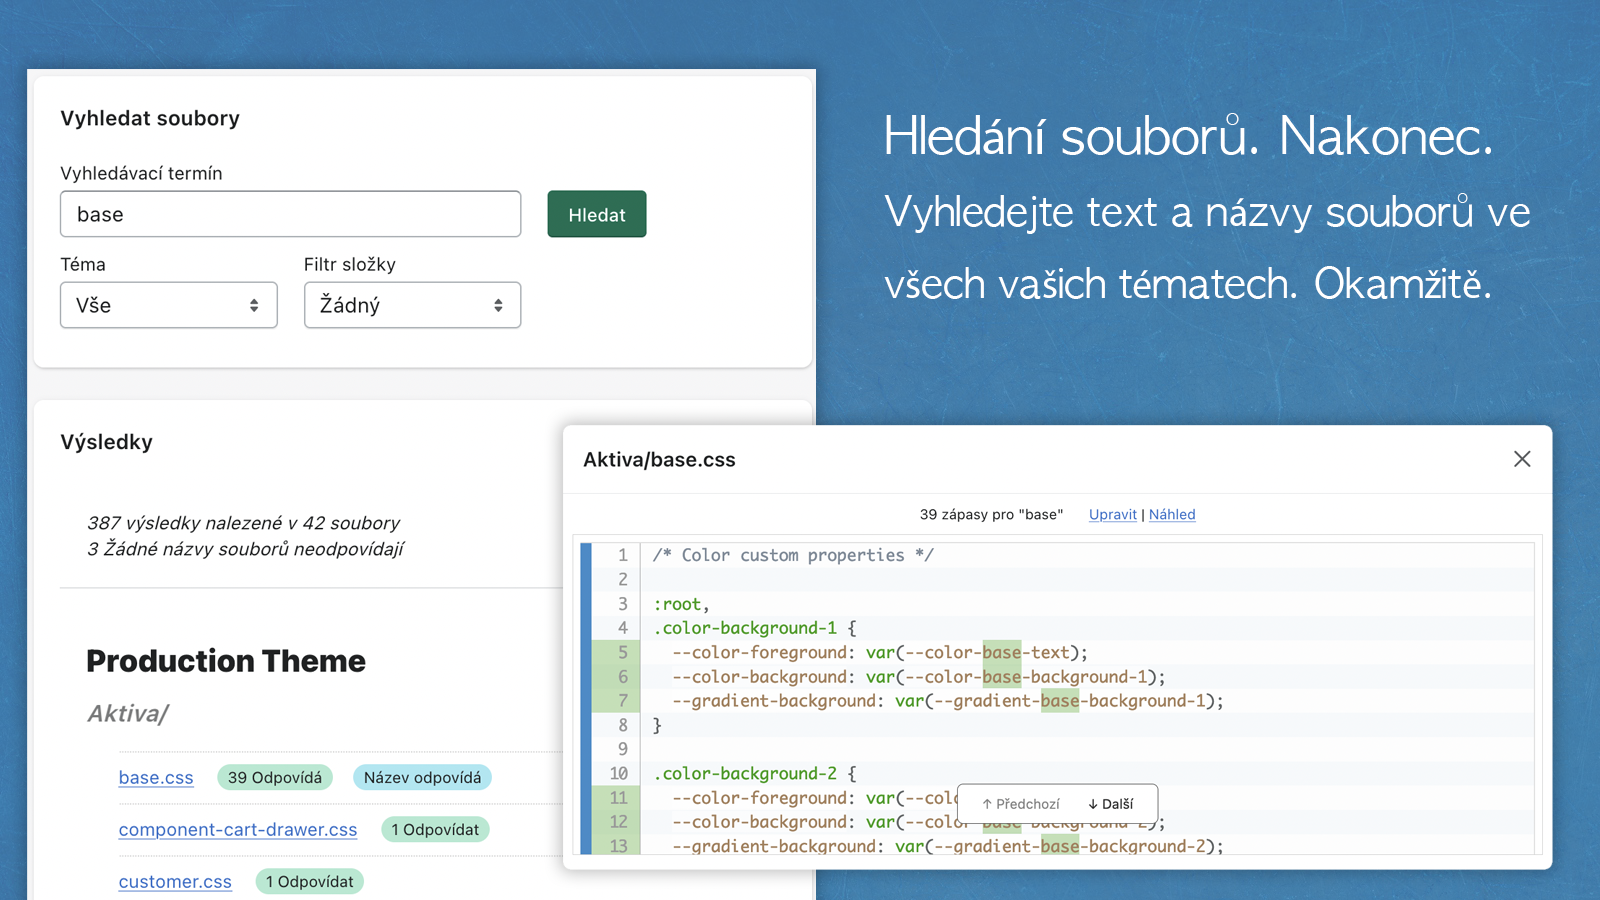Click '1 Odpovídat' badge beside component-cart-drawer.css
1600x900 pixels.
[x=435, y=830]
